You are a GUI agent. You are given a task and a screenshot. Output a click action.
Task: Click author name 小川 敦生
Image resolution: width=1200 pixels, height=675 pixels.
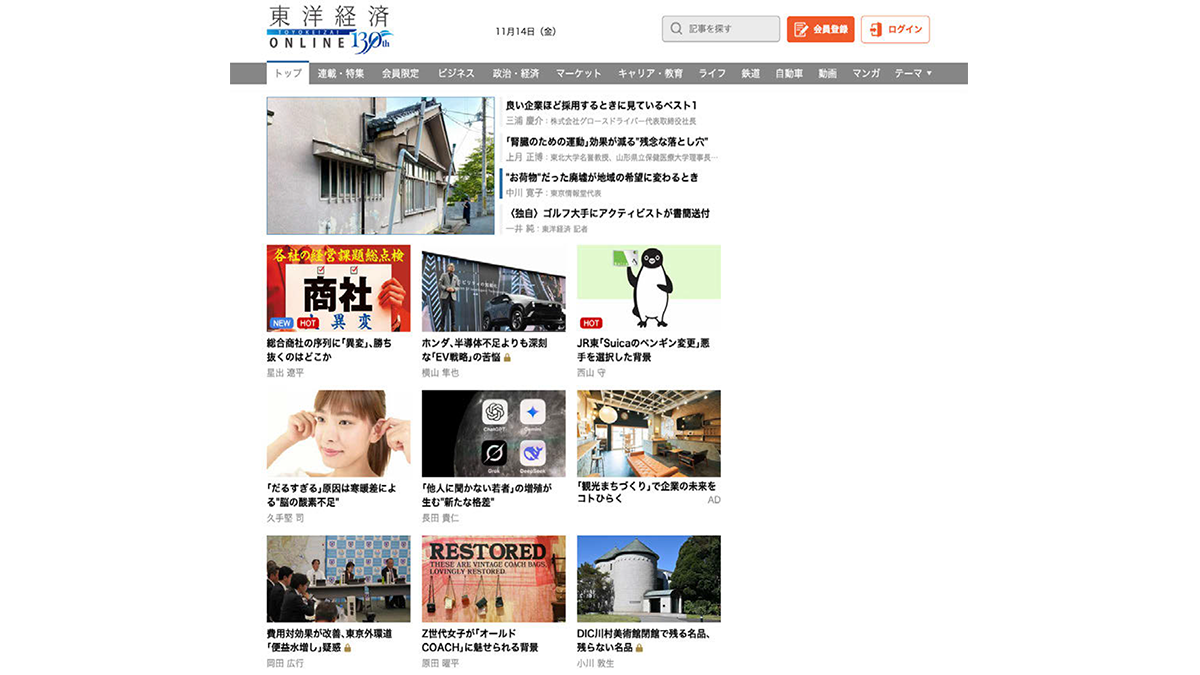pyautogui.click(x=595, y=663)
